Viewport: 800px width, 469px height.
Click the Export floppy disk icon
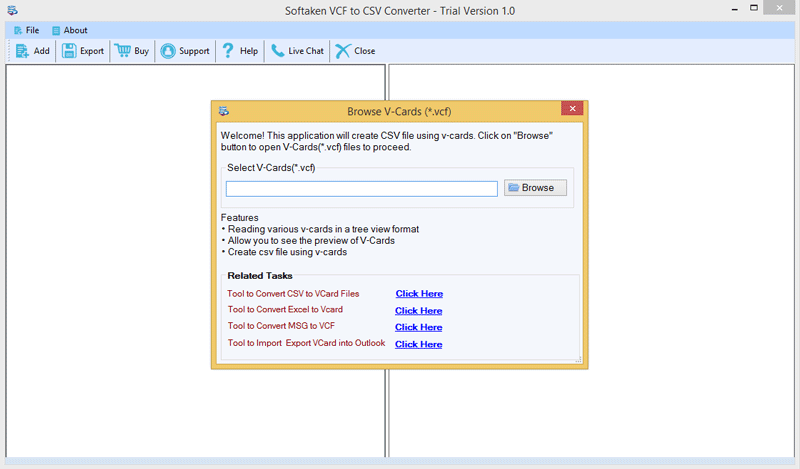(69, 51)
